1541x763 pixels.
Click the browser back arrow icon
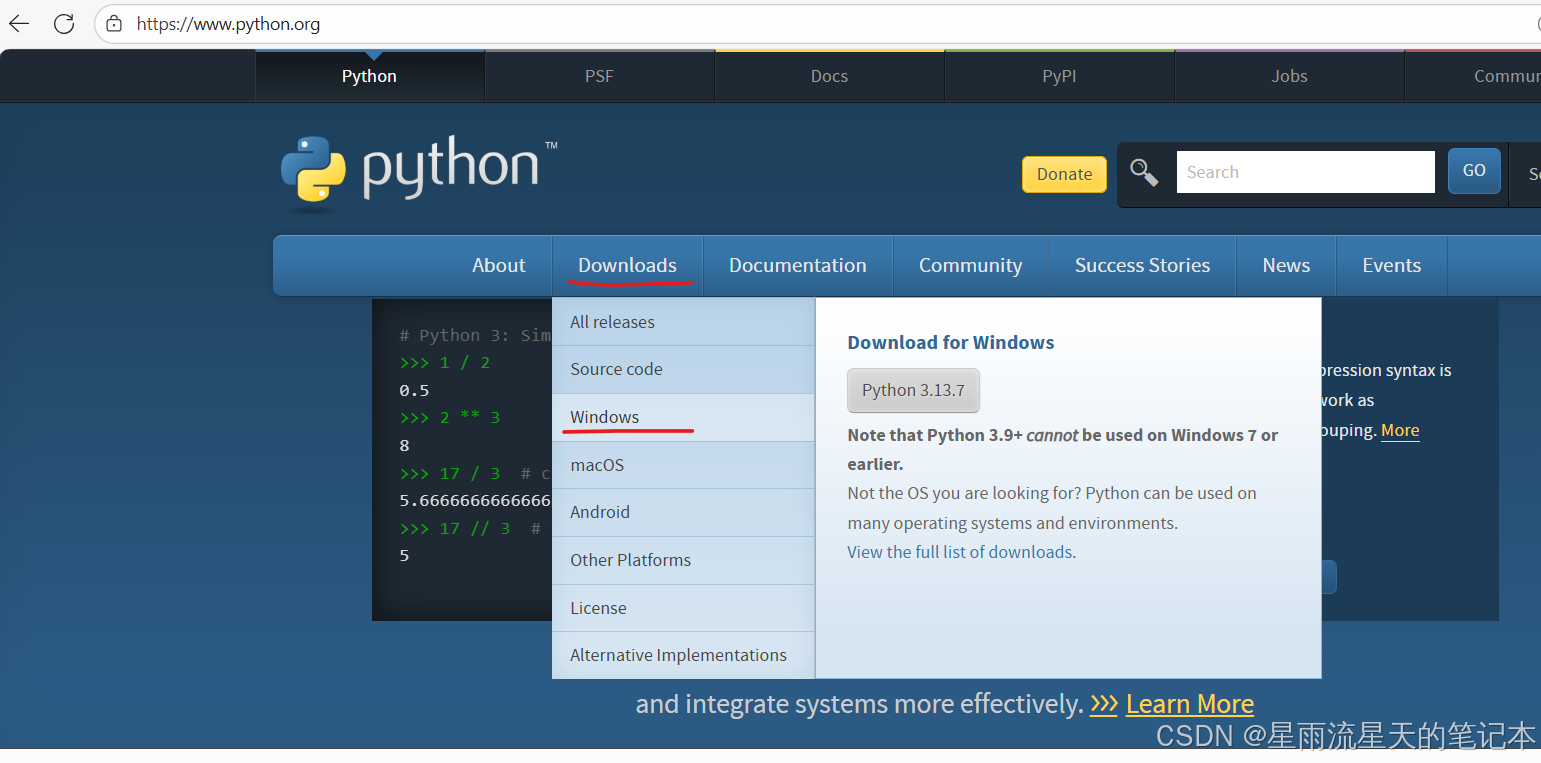click(18, 24)
